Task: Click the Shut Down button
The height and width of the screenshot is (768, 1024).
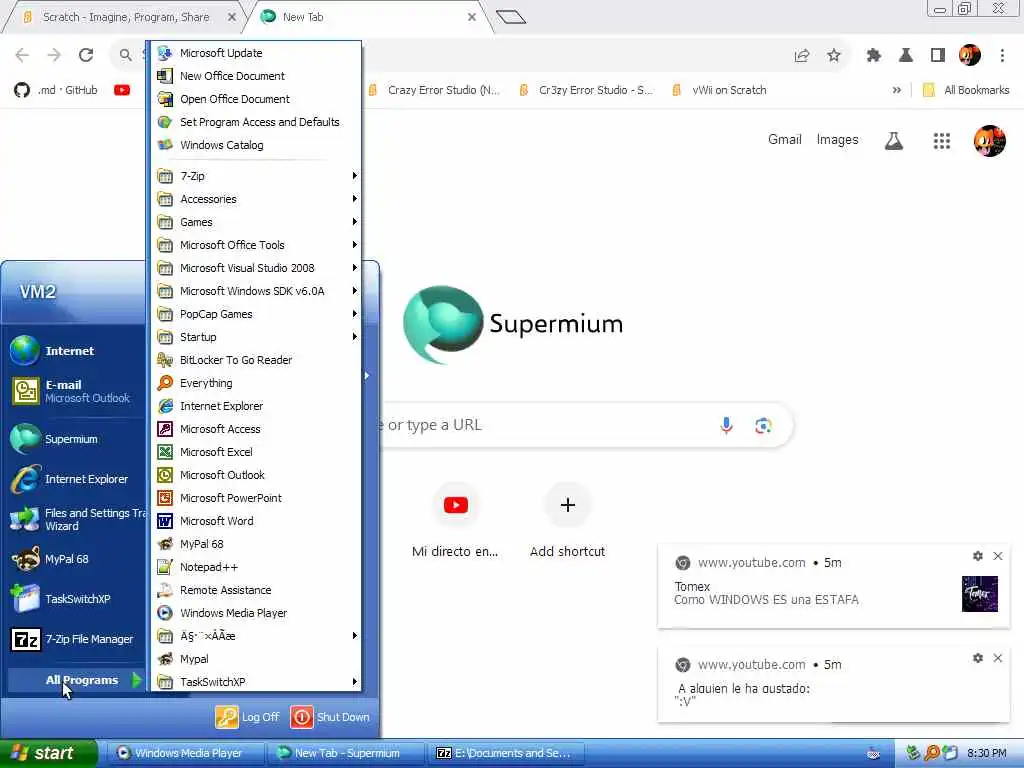Action: 330,717
